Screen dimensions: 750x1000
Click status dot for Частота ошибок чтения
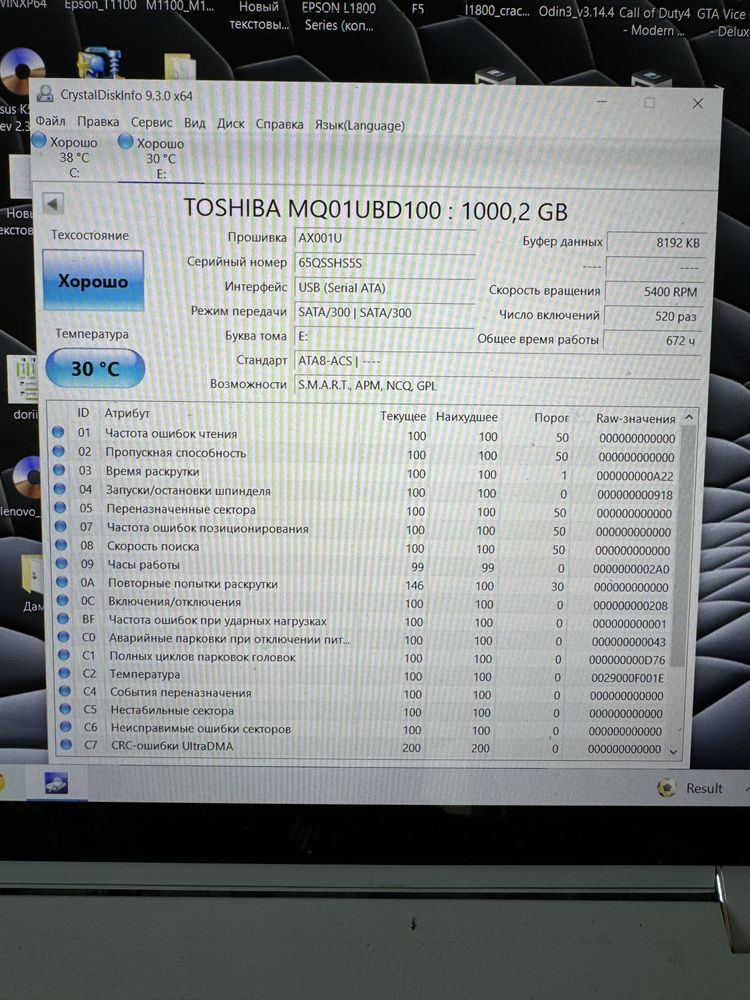[x=58, y=432]
